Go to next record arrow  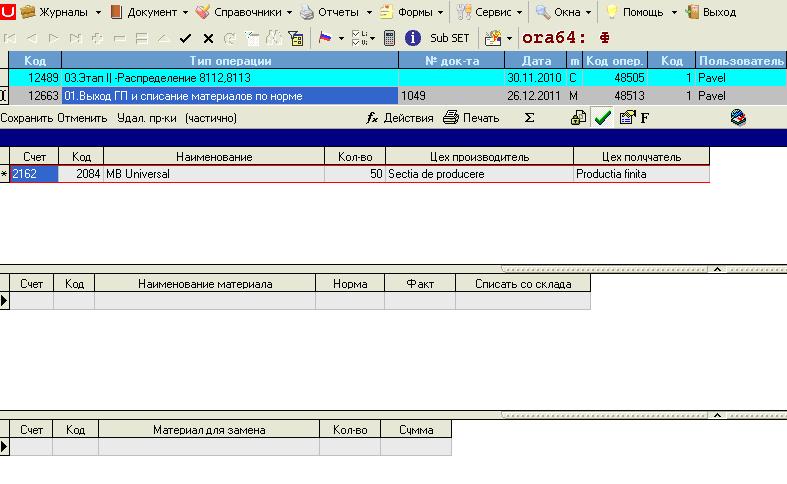tap(53, 38)
